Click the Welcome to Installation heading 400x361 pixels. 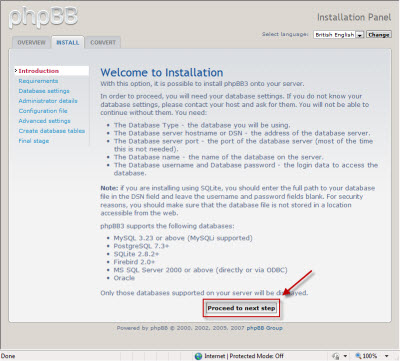pos(162,72)
